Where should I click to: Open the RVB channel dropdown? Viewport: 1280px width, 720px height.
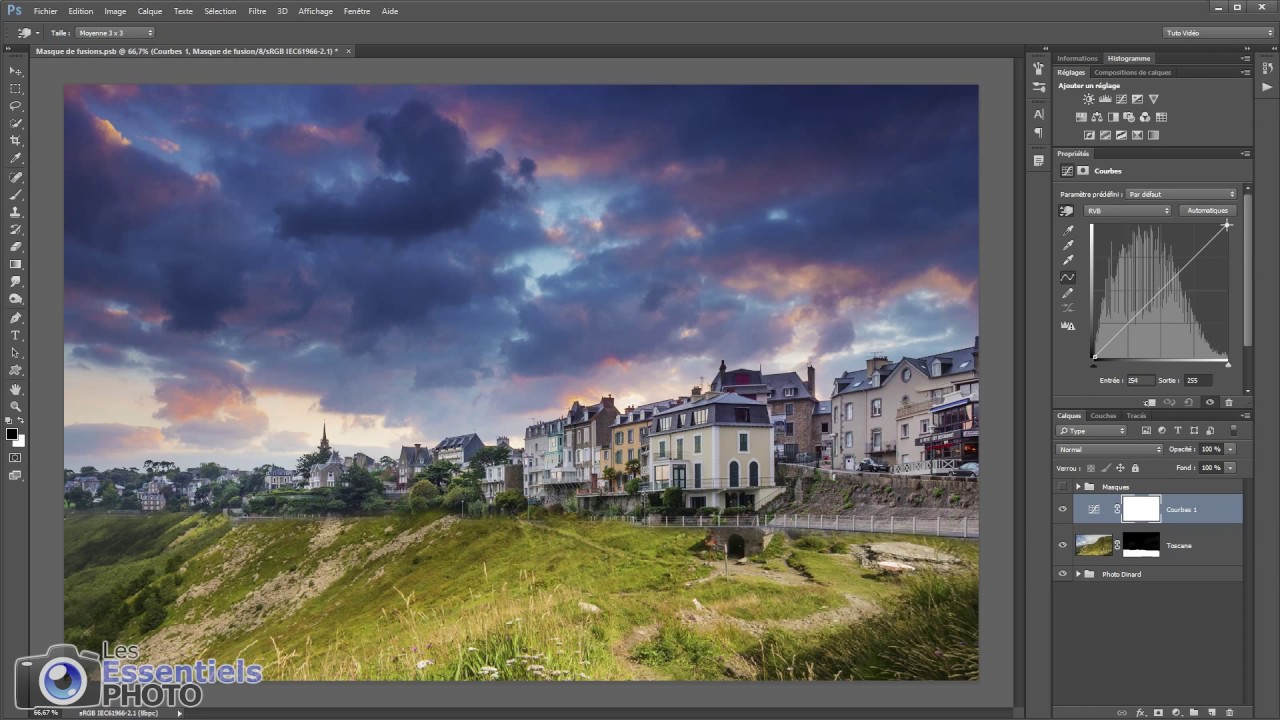point(1127,211)
